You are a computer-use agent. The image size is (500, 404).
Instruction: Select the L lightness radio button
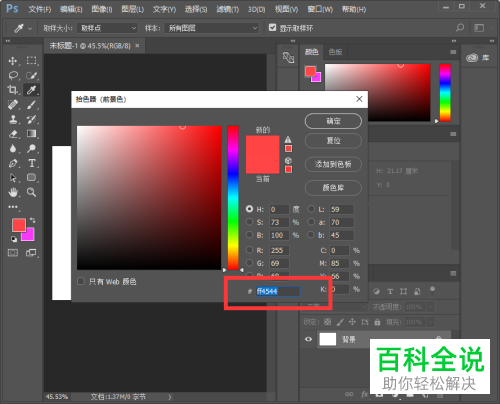tap(311, 209)
